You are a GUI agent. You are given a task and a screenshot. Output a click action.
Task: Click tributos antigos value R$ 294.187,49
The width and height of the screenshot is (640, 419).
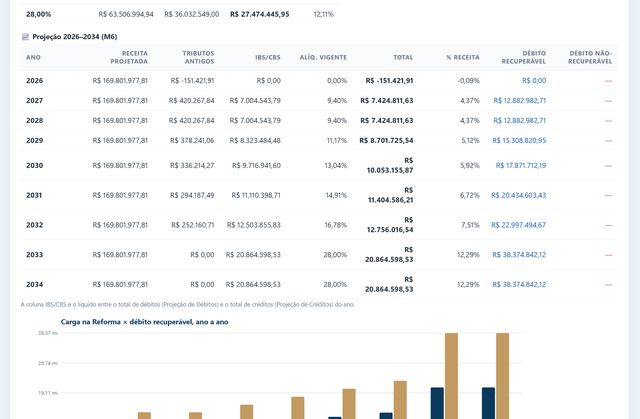192,195
